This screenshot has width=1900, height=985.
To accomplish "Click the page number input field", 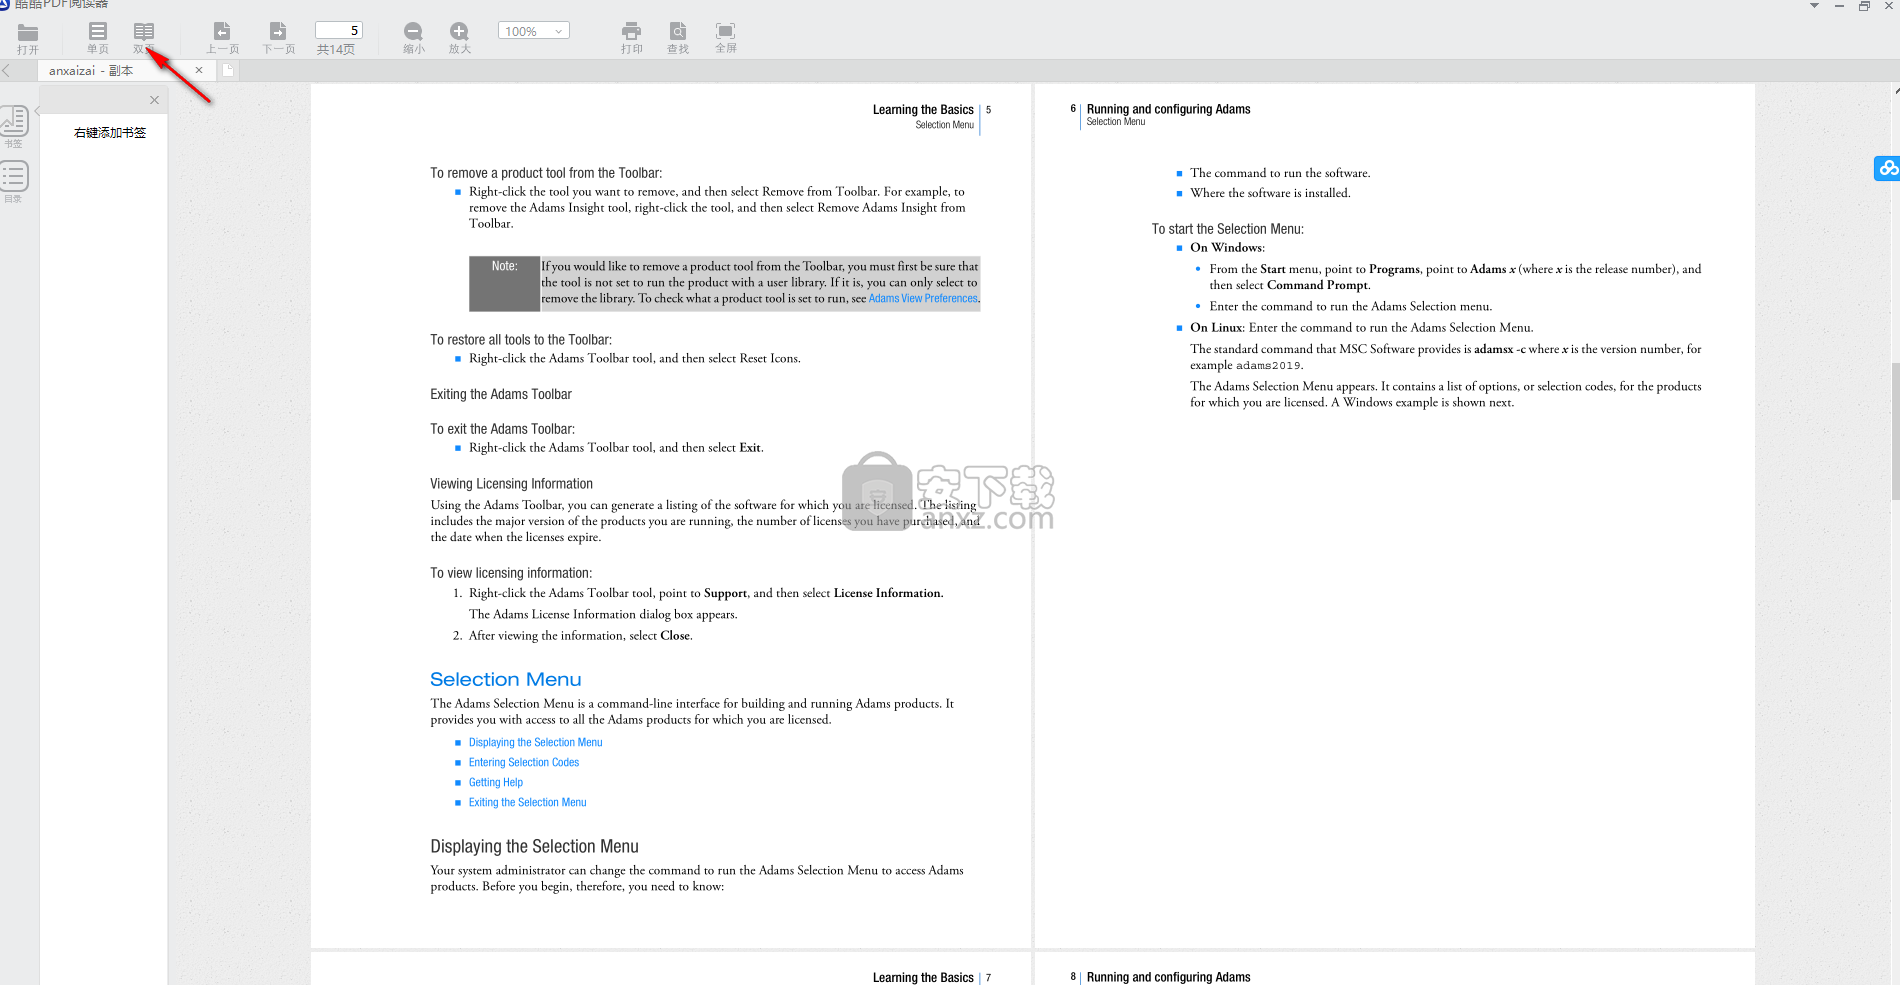I will click(339, 30).
